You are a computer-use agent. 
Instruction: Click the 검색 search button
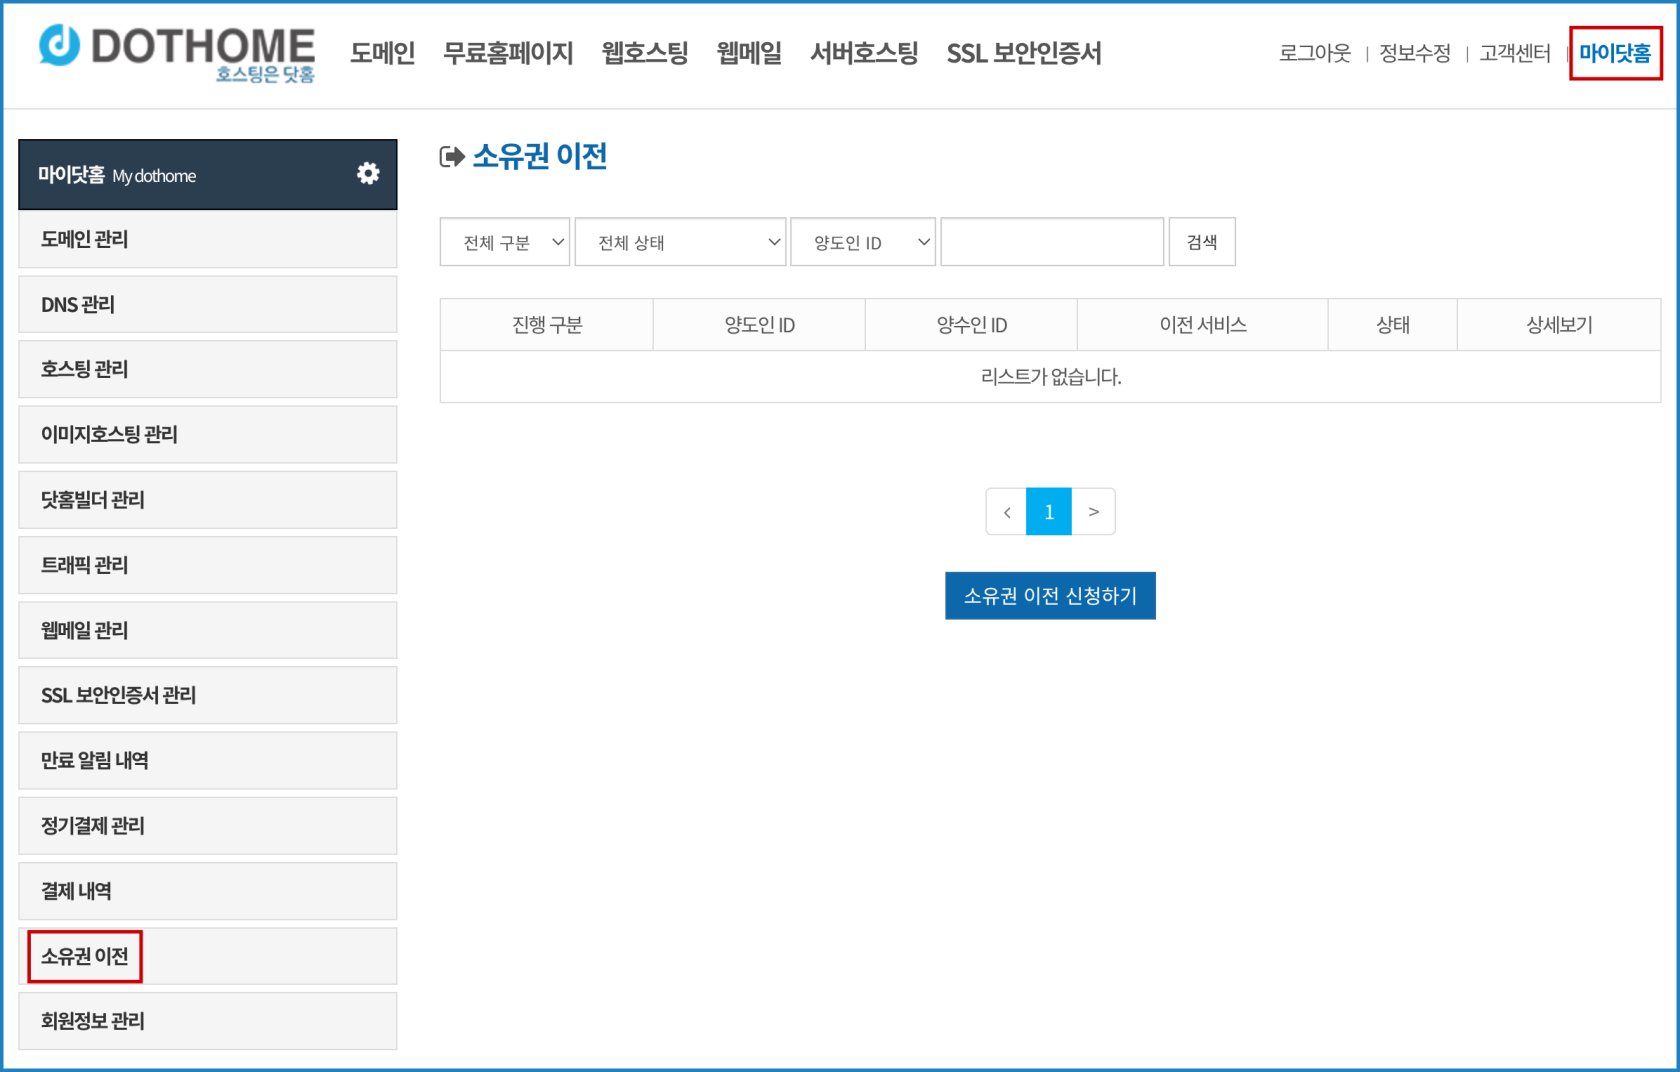pos(1201,241)
